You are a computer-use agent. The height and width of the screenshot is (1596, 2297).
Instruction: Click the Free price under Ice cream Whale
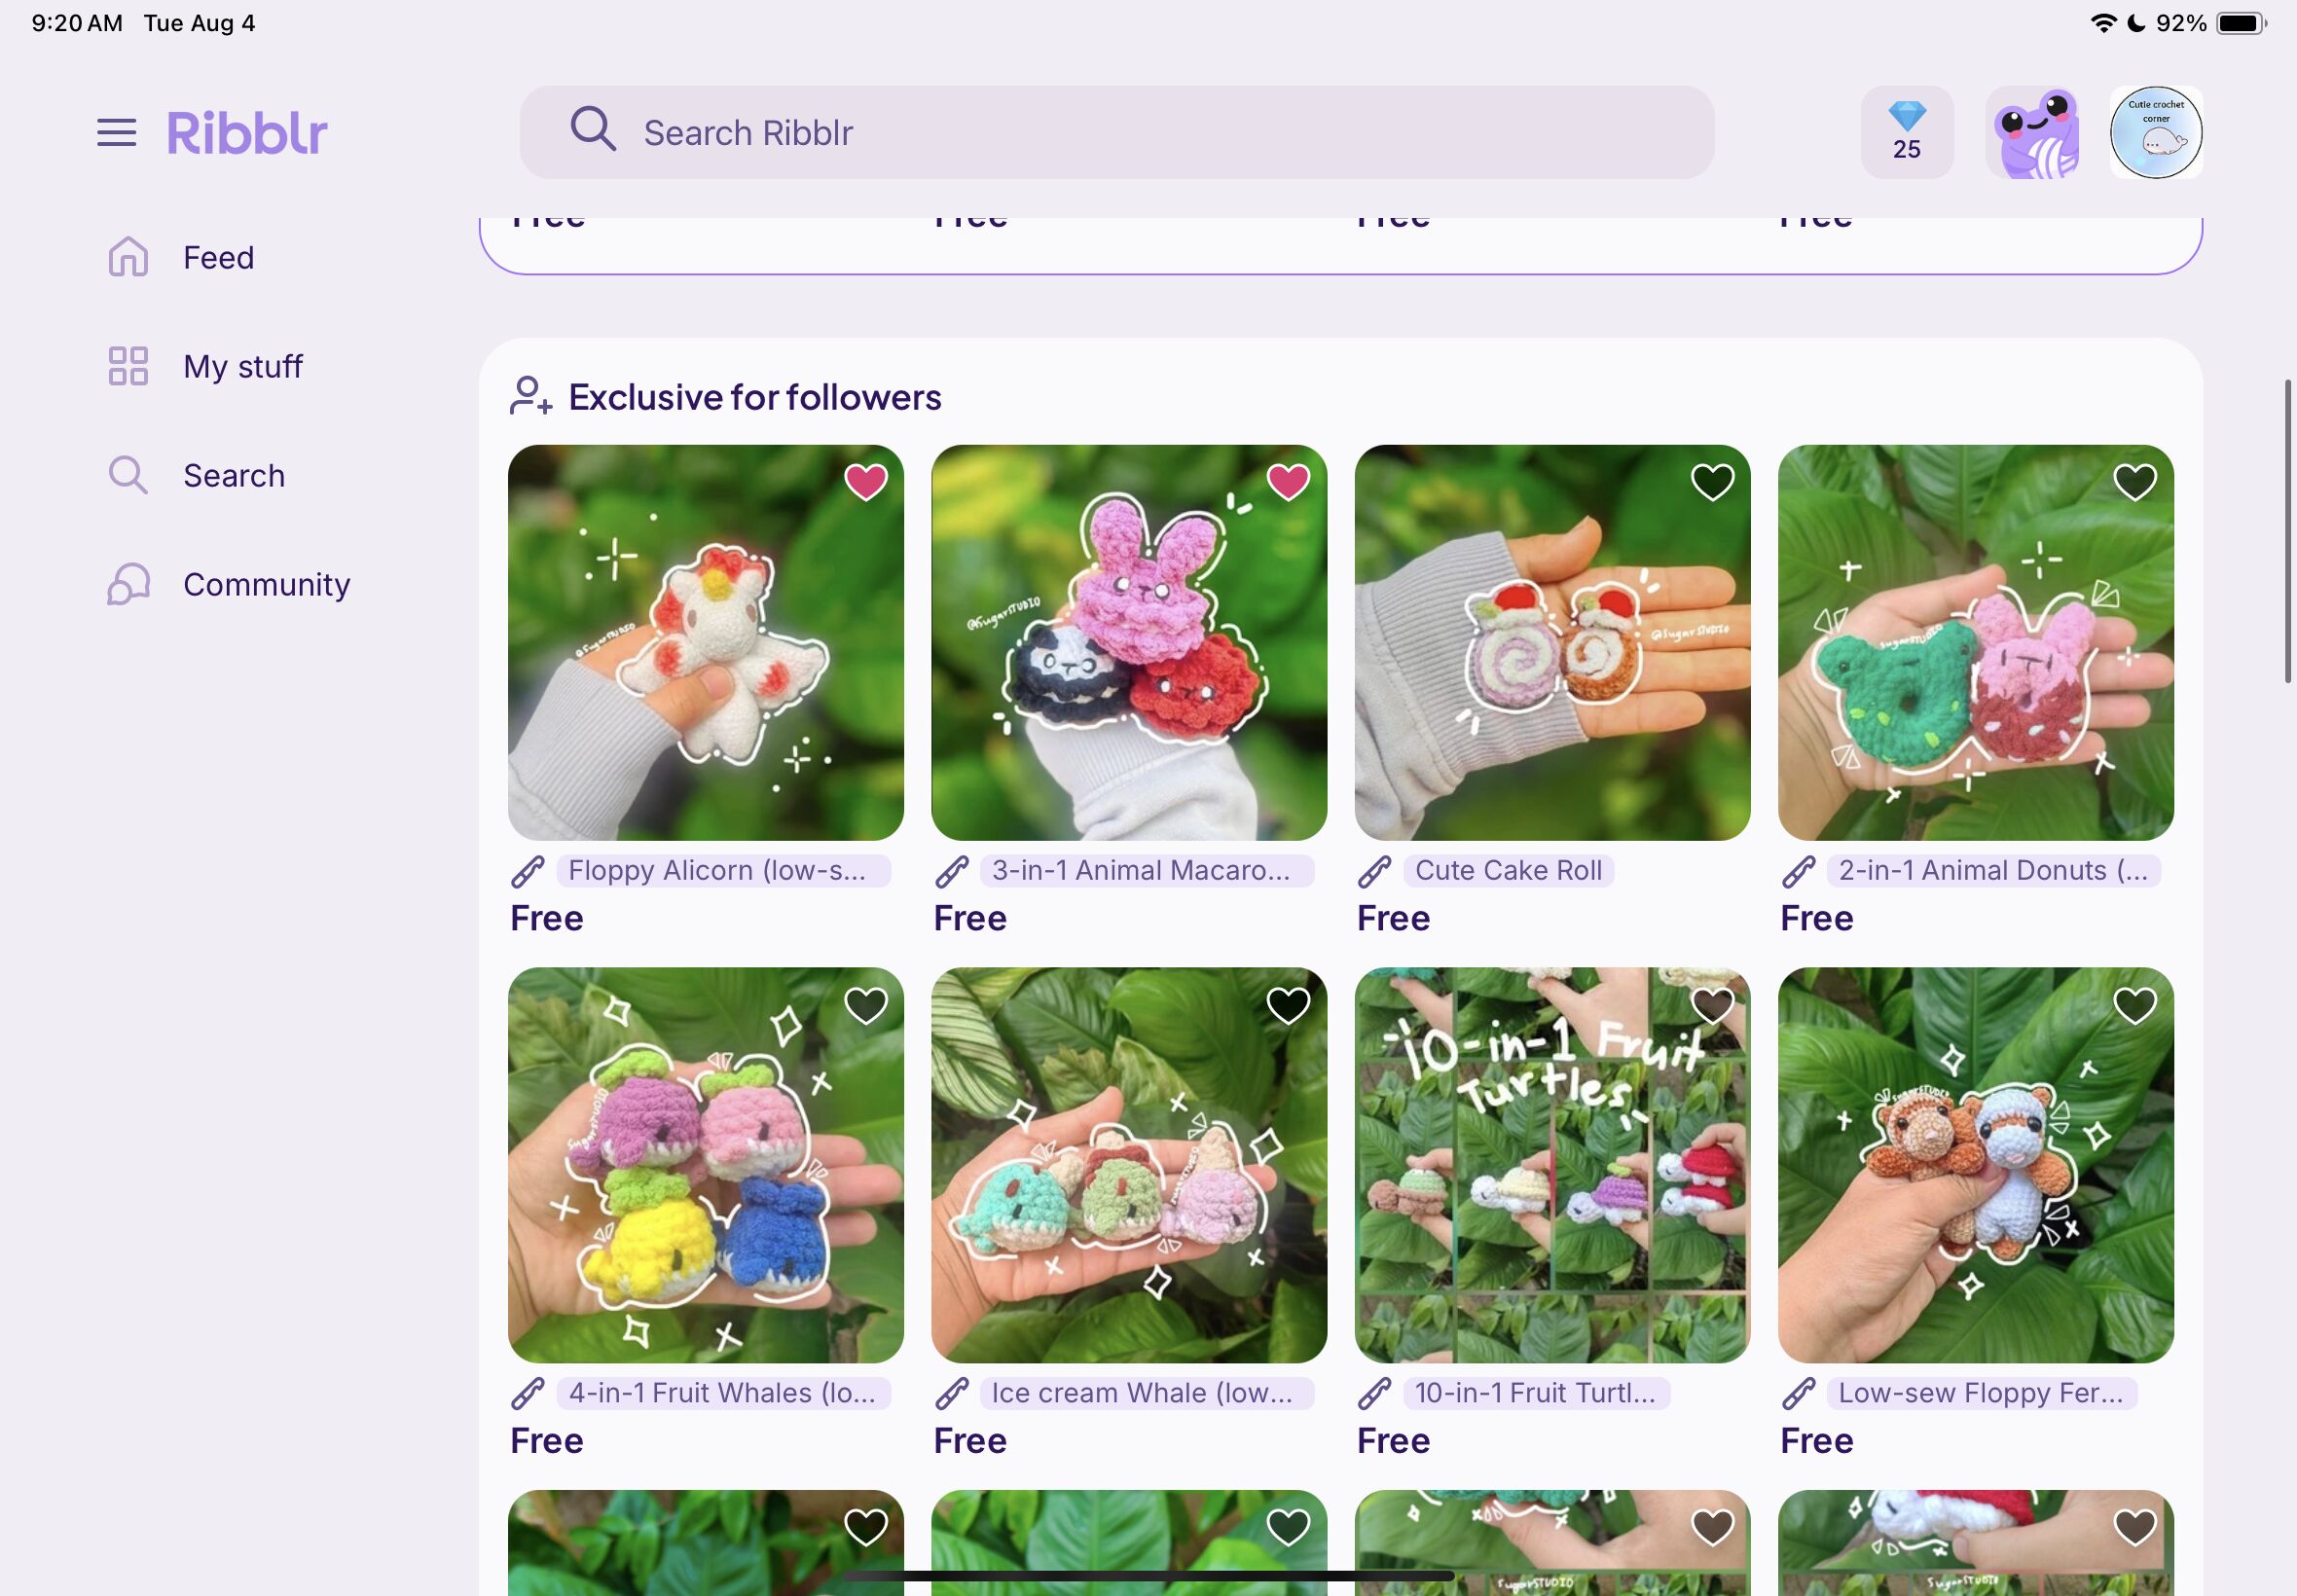pos(970,1440)
